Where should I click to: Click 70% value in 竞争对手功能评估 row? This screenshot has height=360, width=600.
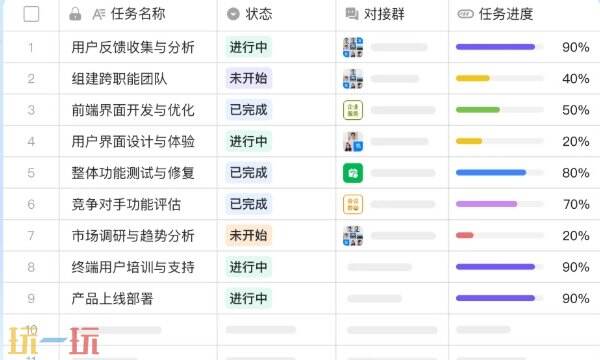[576, 204]
